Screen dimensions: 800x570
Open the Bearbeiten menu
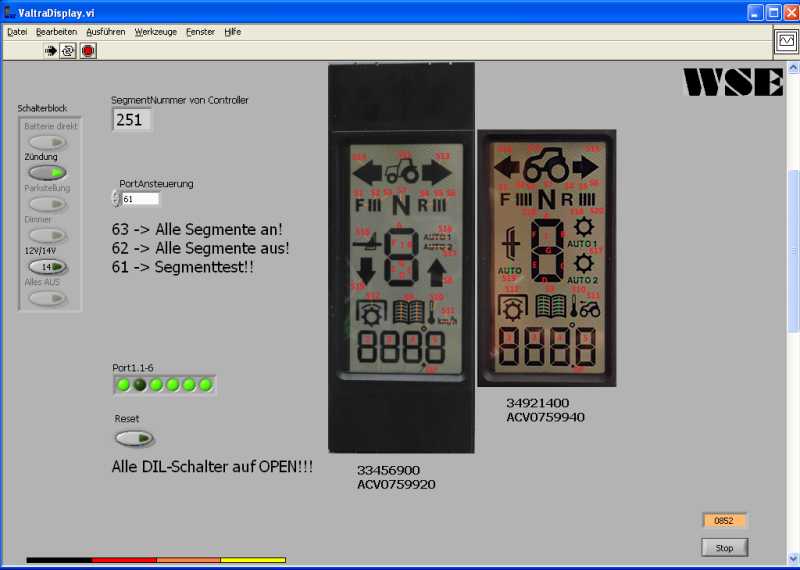pos(56,32)
